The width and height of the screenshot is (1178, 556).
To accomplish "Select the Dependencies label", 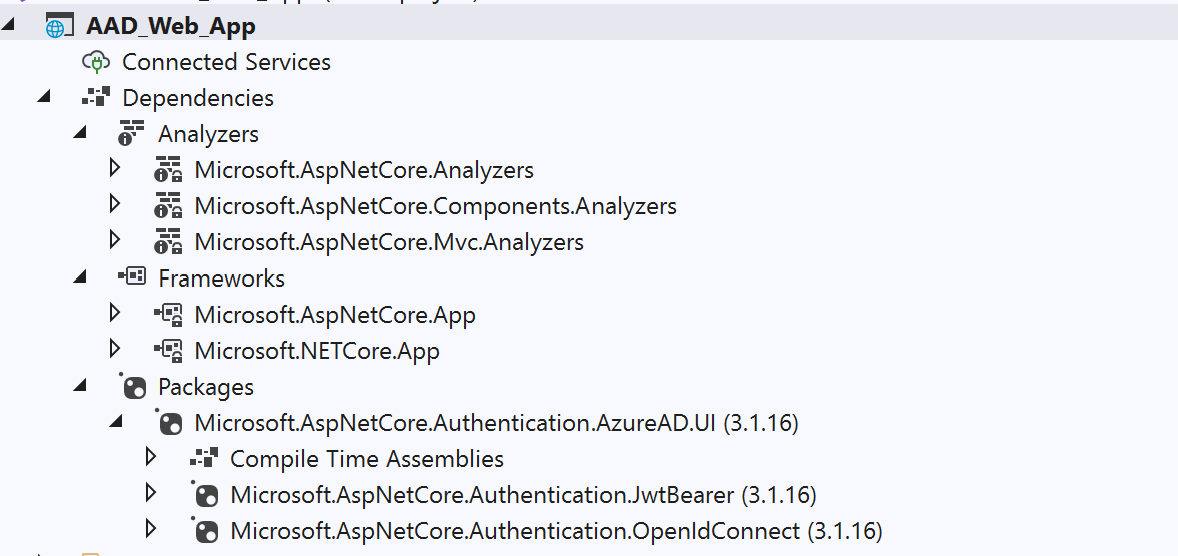I will click(198, 98).
